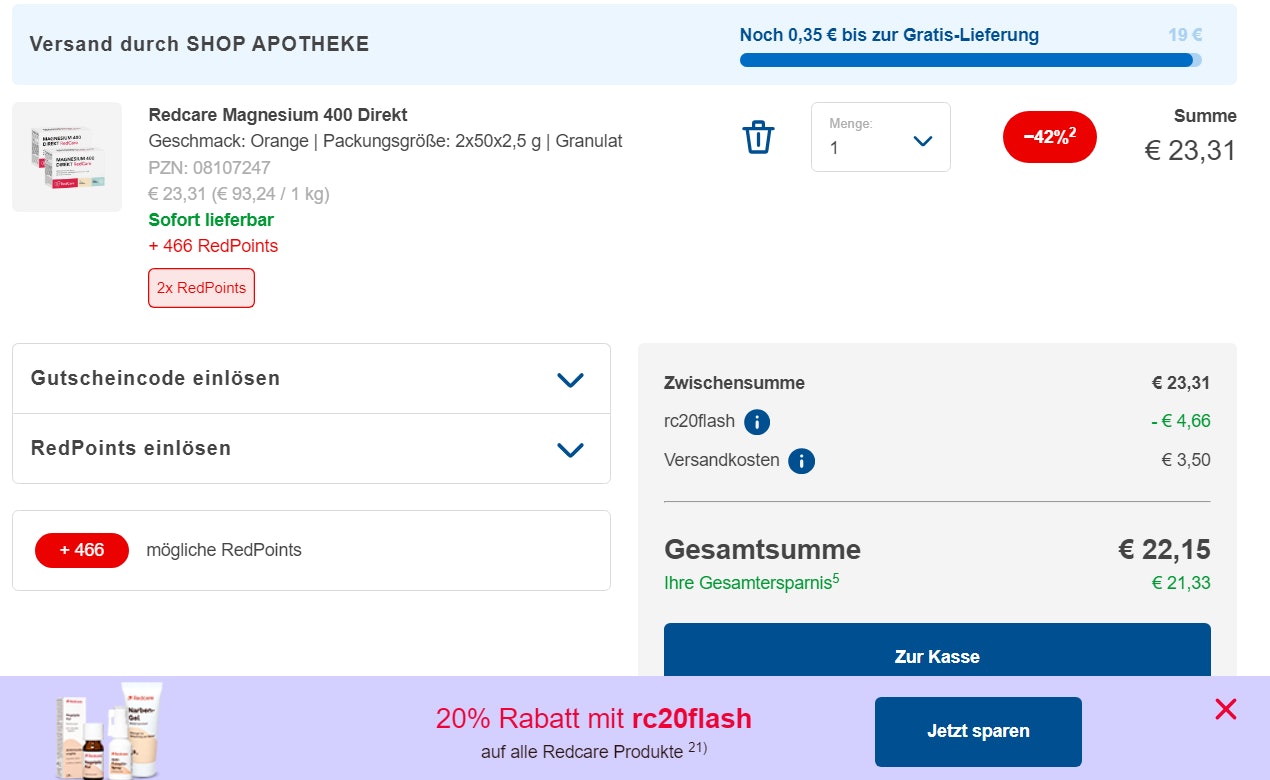Open footnote 5 next to Ihre Gesamtersparnis

click(x=836, y=578)
